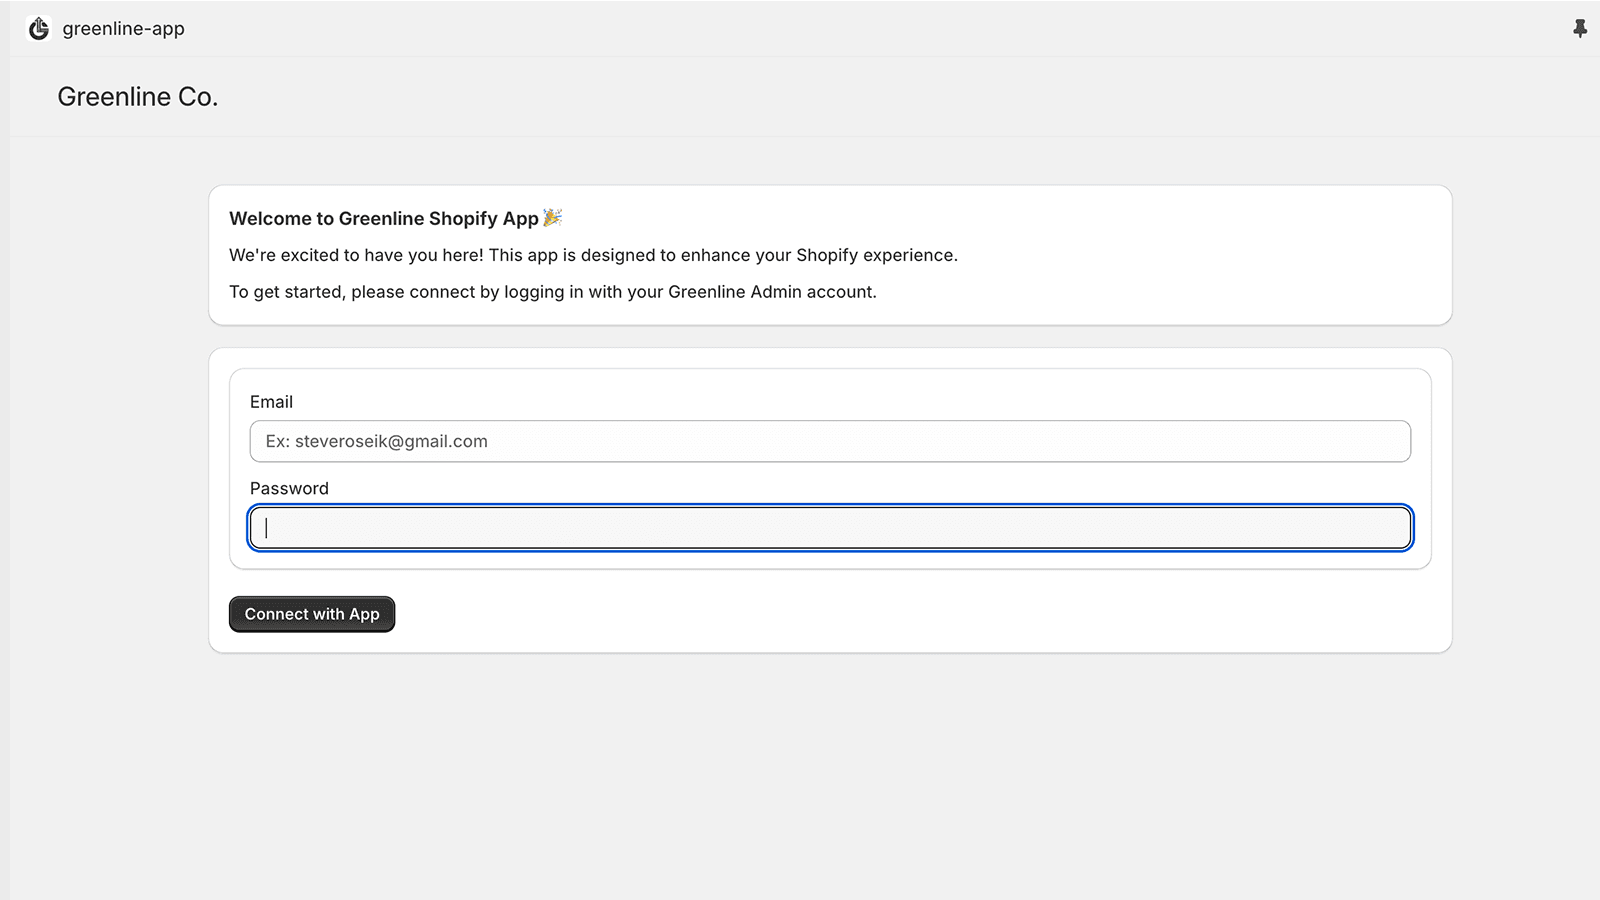This screenshot has width=1600, height=900.
Task: Pin the app with the pin icon
Action: 1580,29
